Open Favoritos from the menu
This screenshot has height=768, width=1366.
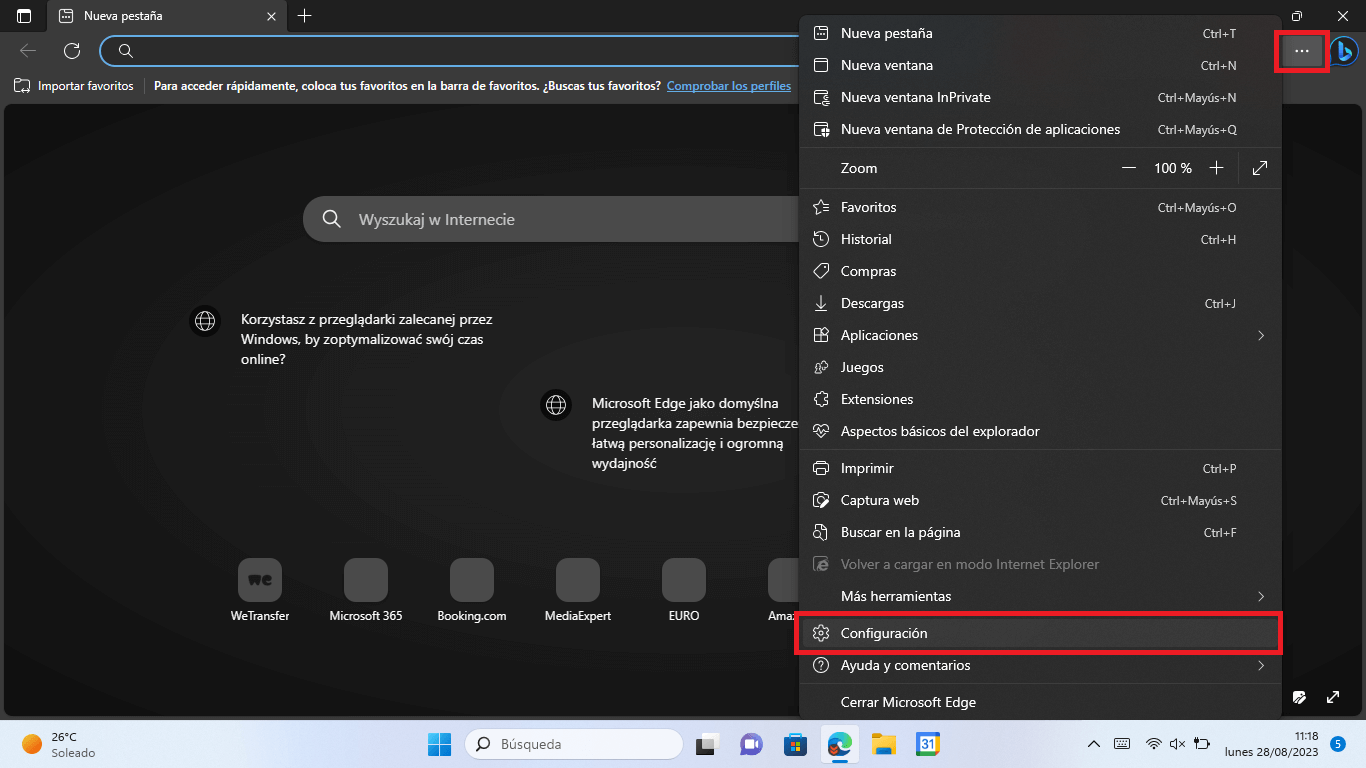pyautogui.click(x=1040, y=207)
